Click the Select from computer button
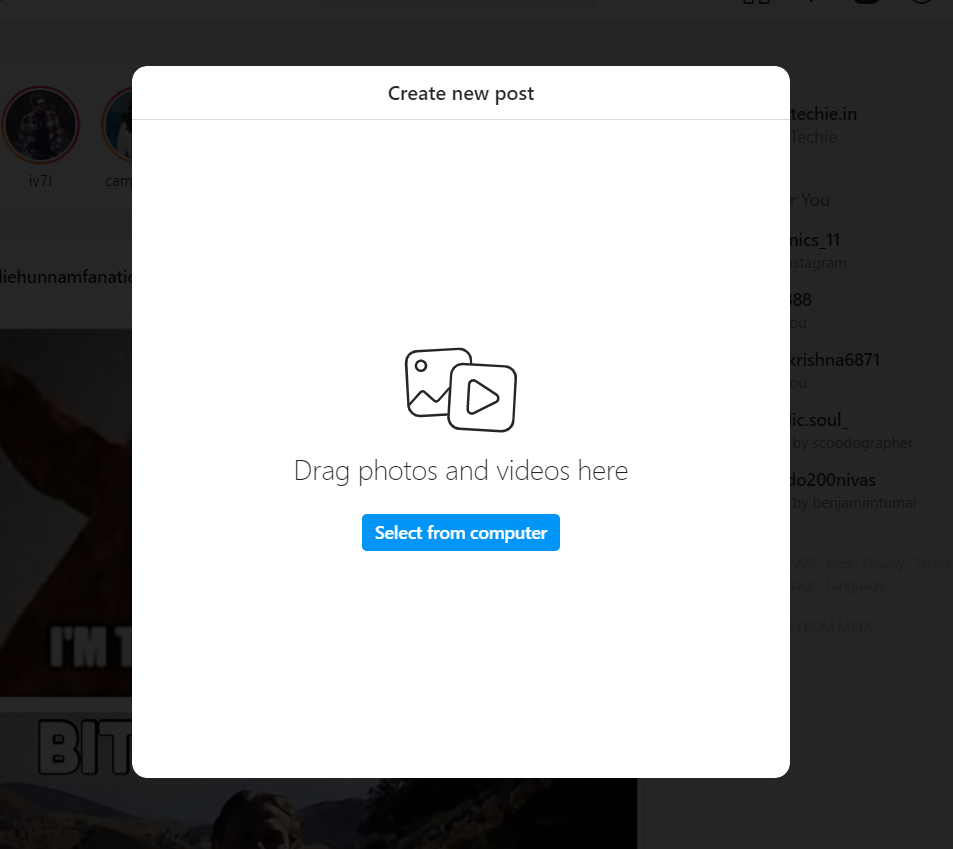Viewport: 953px width, 849px height. click(x=460, y=533)
